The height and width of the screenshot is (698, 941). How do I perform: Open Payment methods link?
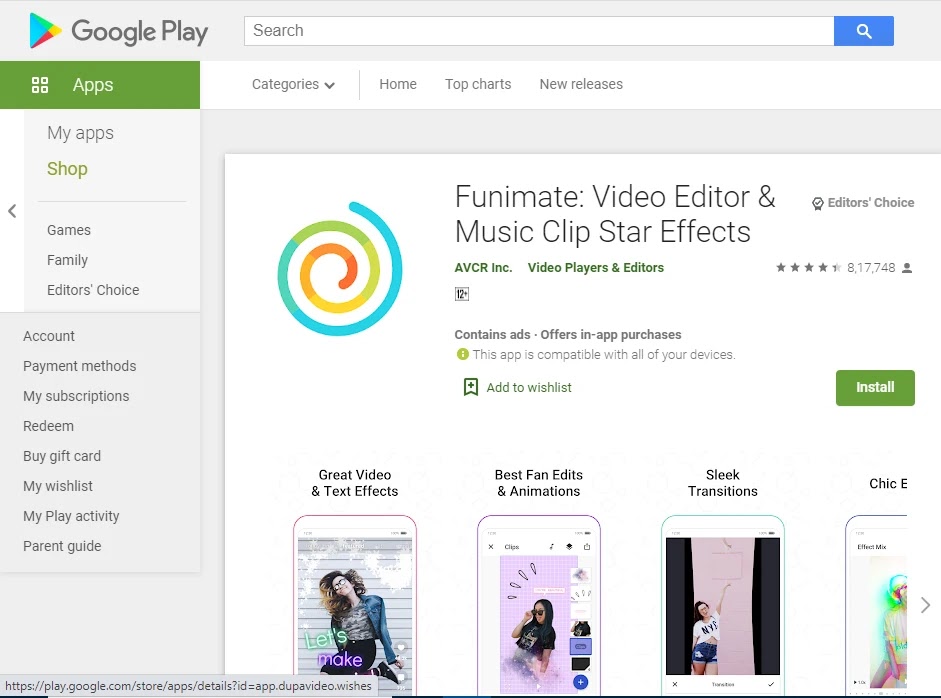[x=79, y=366]
